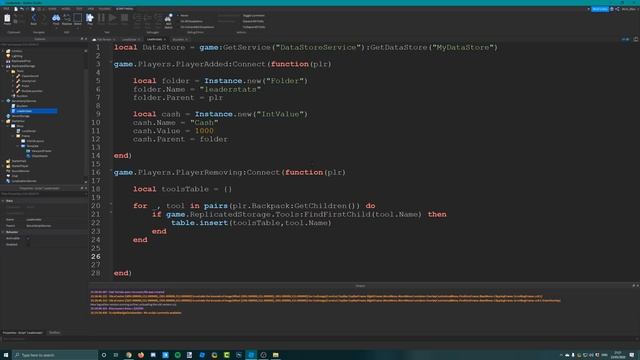The height and width of the screenshot is (360, 640).
Task: Switch to the PLUGINS ribbon tab
Action: pos(104,9)
